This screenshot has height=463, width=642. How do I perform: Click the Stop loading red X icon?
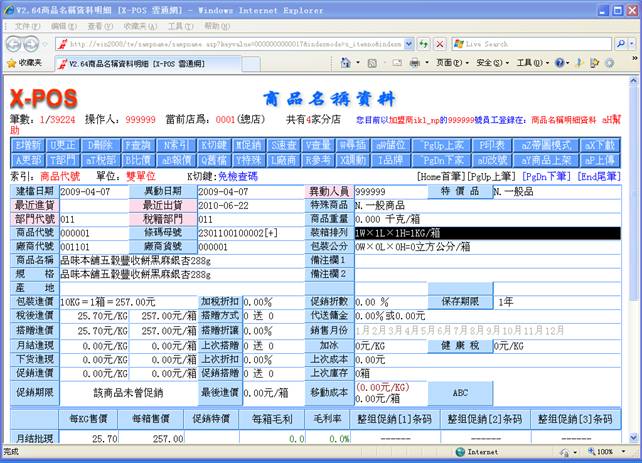(x=440, y=44)
